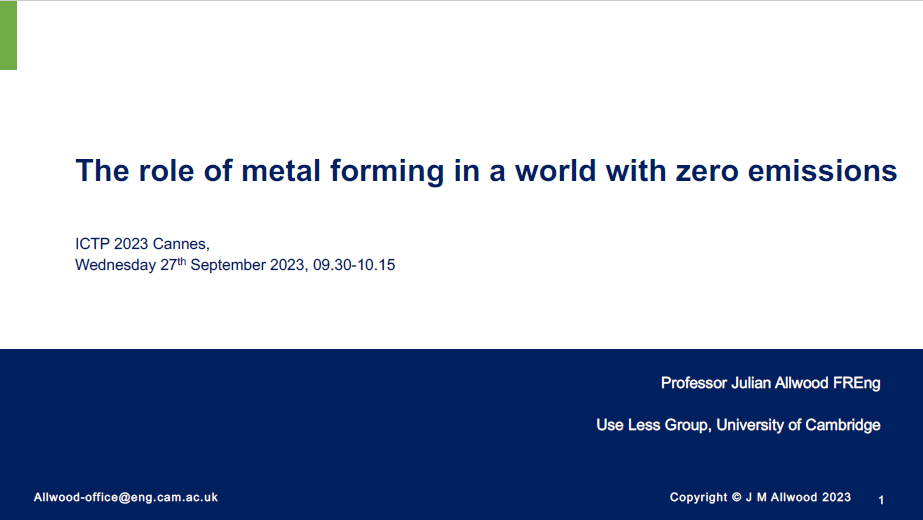The image size is (923, 520).
Task: Click "Use Less Group" text
Action: click(x=652, y=425)
